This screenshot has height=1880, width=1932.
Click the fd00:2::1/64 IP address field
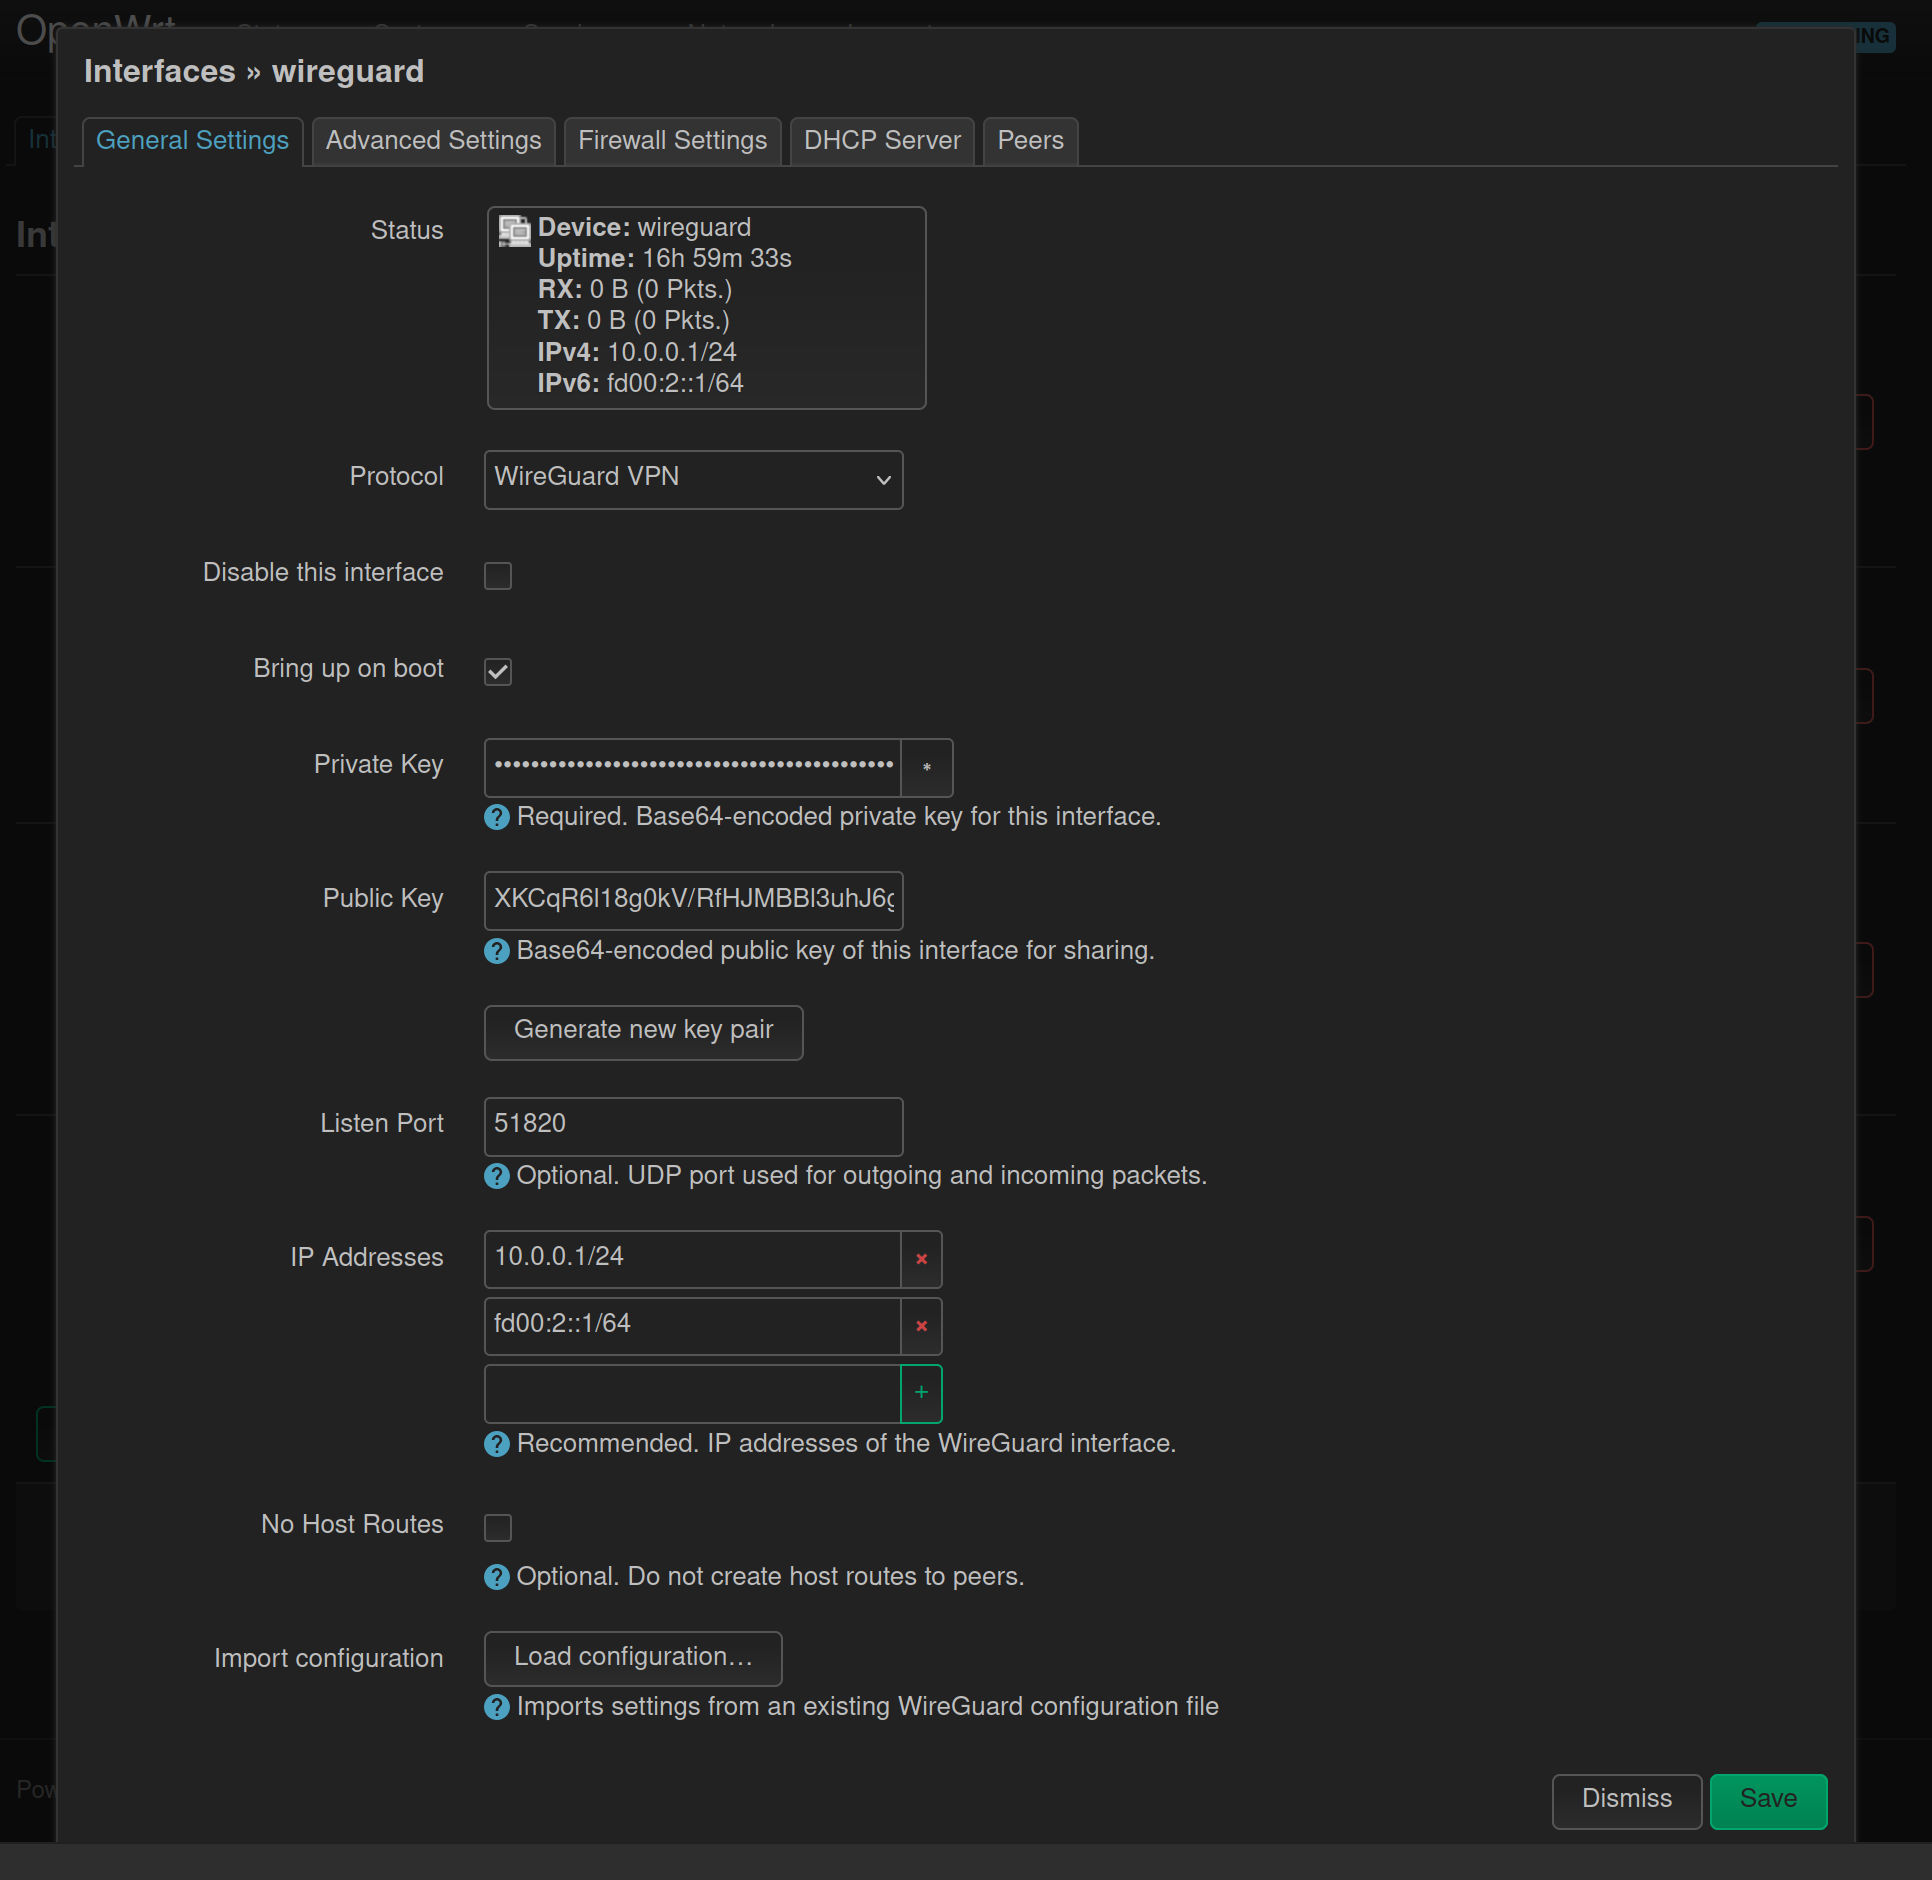point(692,1326)
